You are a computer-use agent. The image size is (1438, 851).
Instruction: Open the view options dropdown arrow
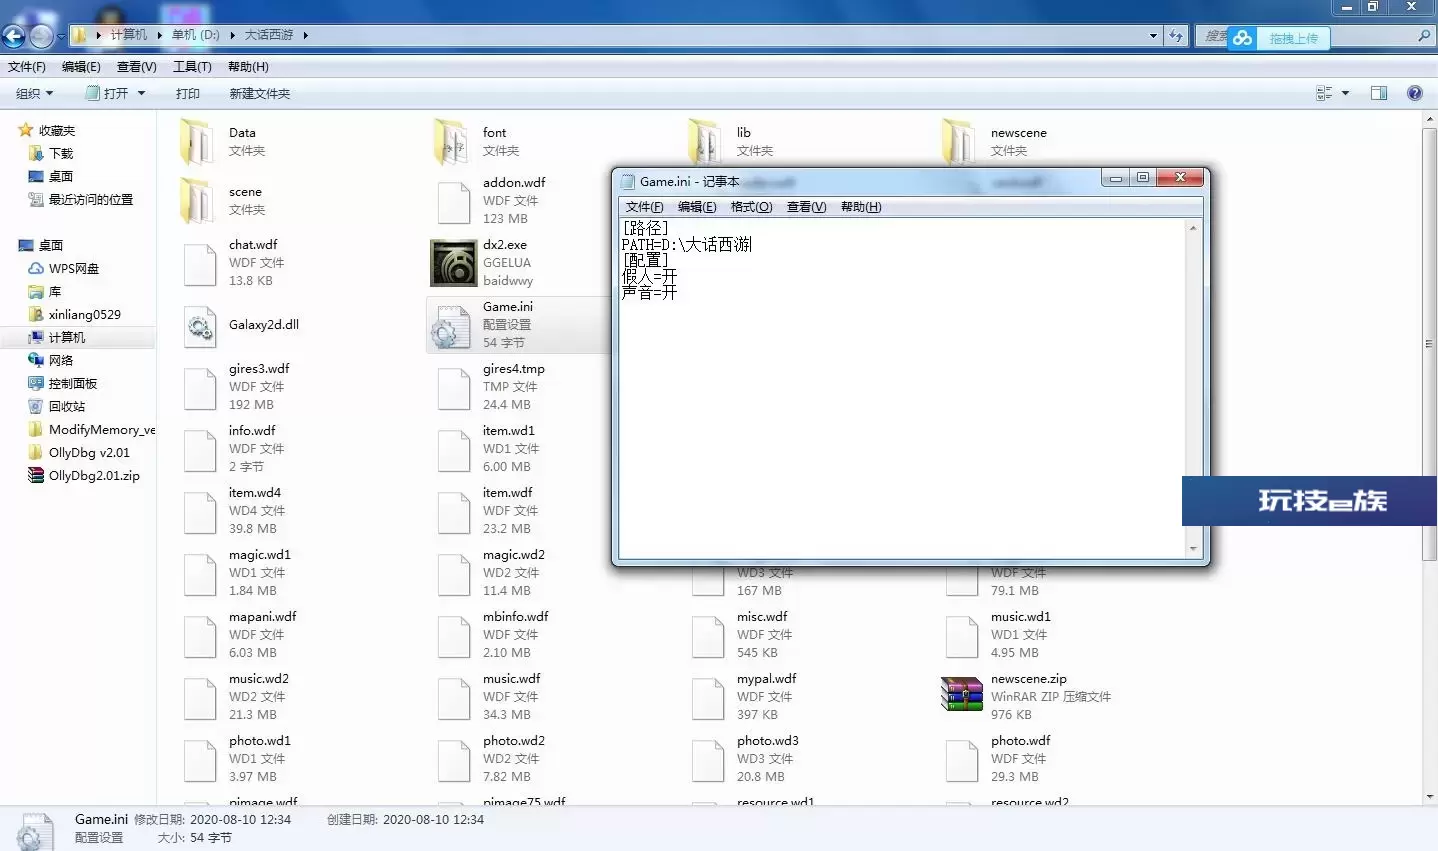pyautogui.click(x=1345, y=93)
